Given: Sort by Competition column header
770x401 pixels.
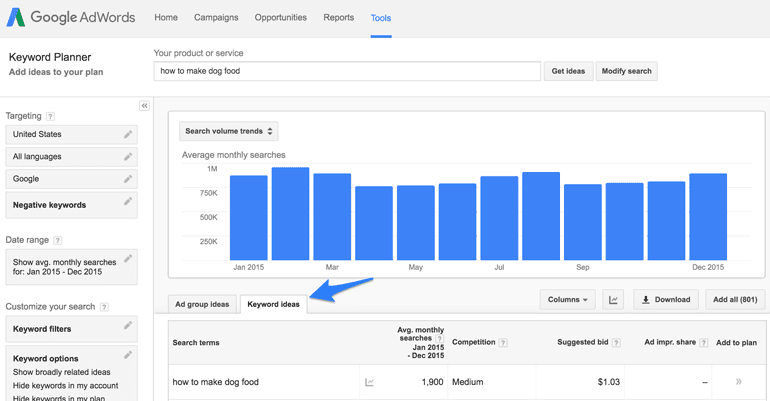Looking at the screenshot, I should pos(473,342).
